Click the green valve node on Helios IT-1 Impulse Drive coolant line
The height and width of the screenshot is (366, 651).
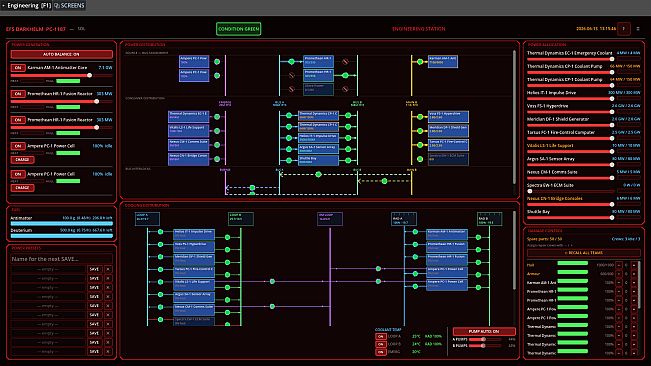click(160, 232)
